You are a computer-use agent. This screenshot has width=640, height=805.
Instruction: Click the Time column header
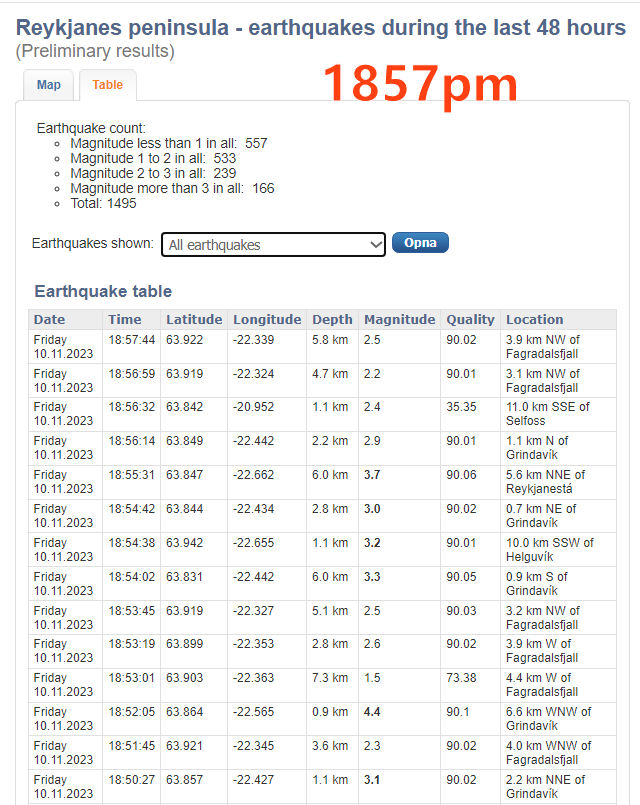point(125,320)
